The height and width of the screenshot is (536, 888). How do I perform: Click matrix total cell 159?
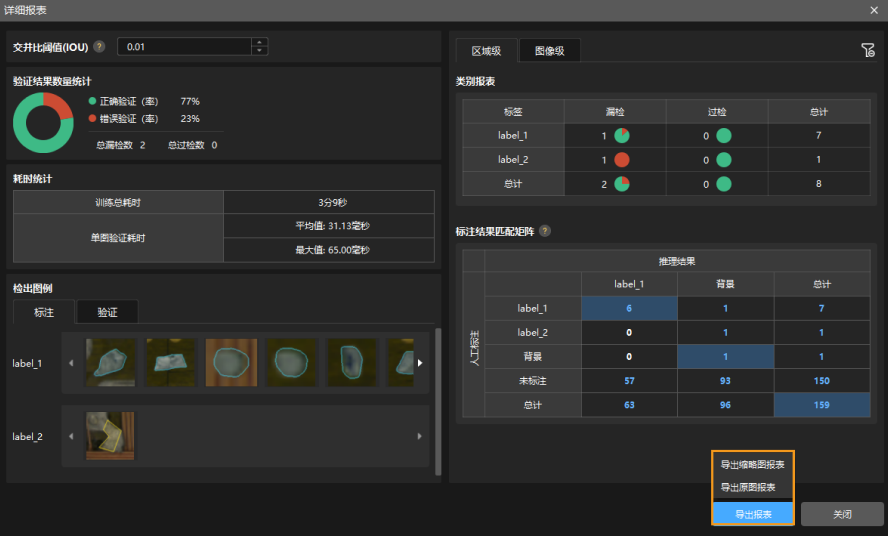coord(822,405)
